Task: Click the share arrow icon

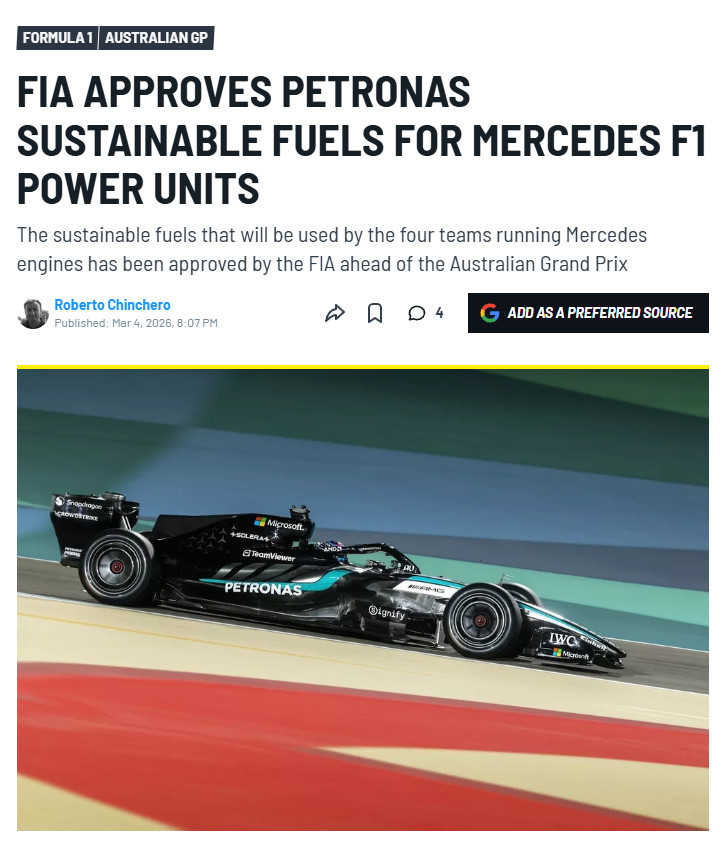Action: (x=335, y=313)
